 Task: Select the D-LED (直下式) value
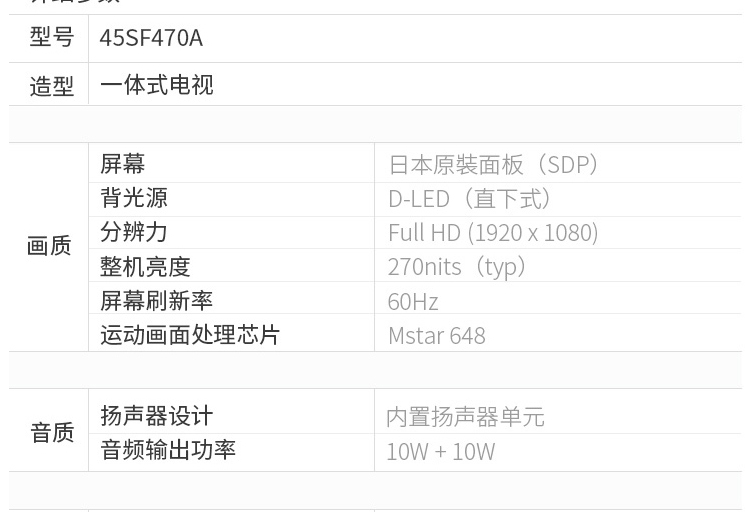(469, 198)
